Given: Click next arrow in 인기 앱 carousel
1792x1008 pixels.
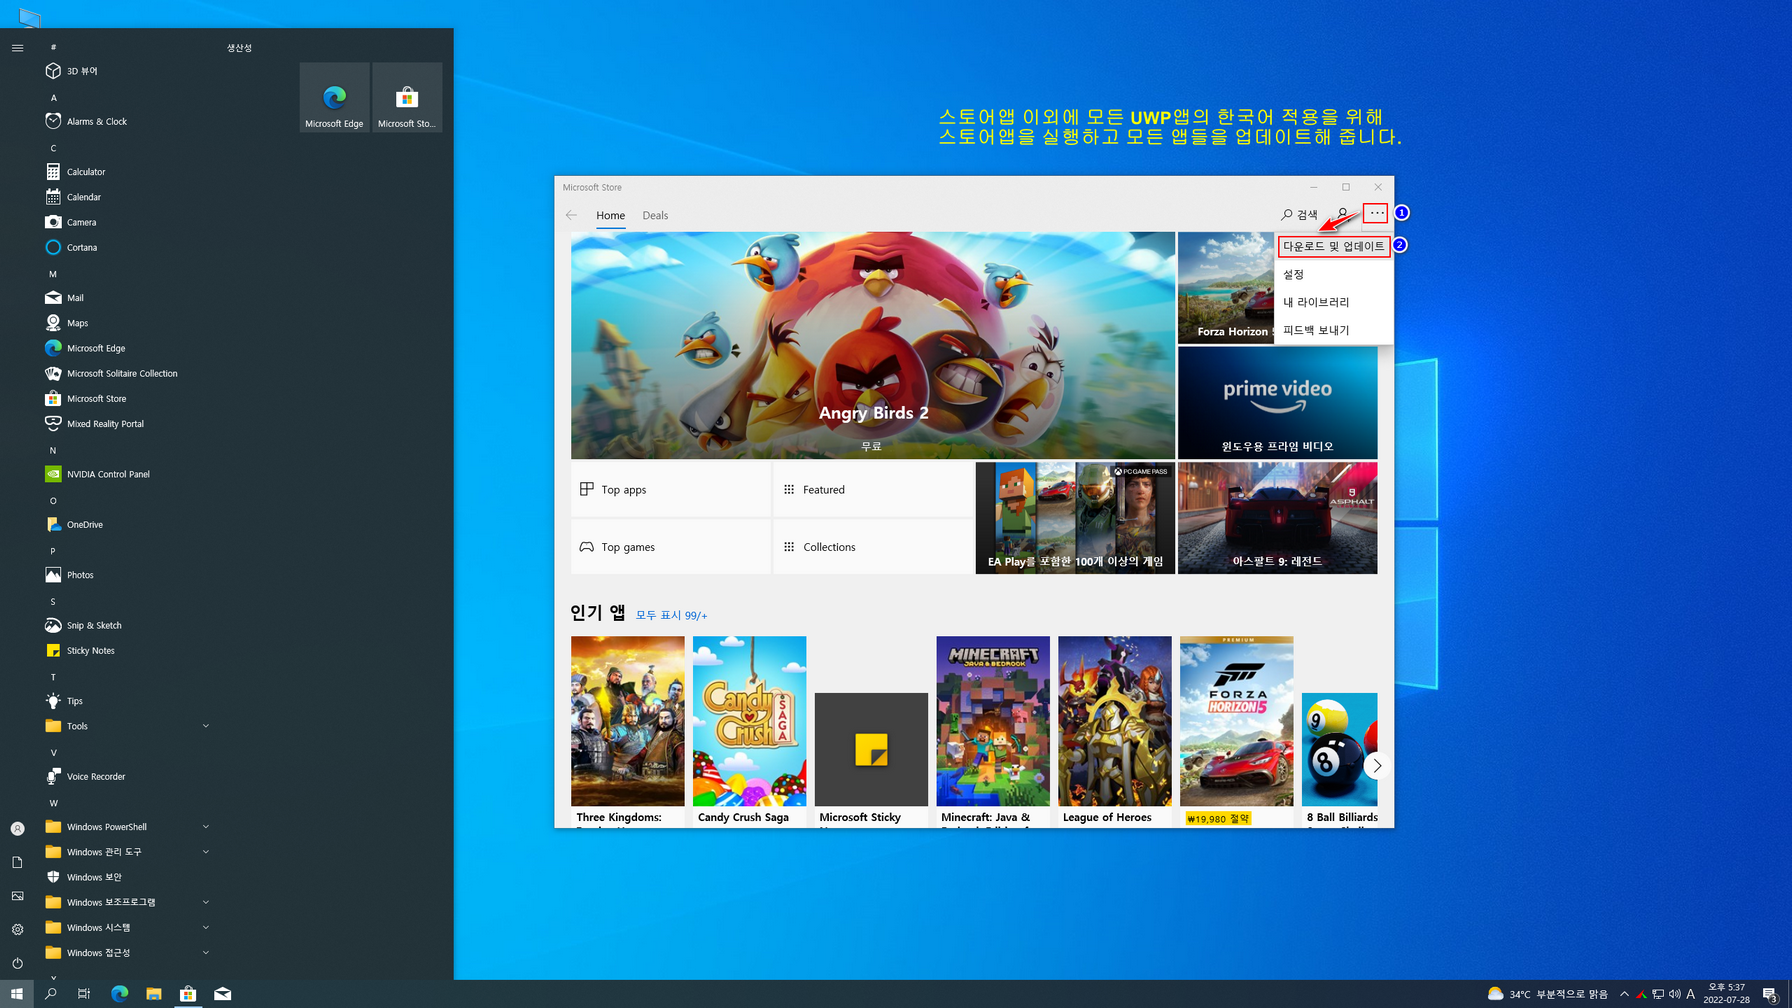Looking at the screenshot, I should coord(1376,765).
